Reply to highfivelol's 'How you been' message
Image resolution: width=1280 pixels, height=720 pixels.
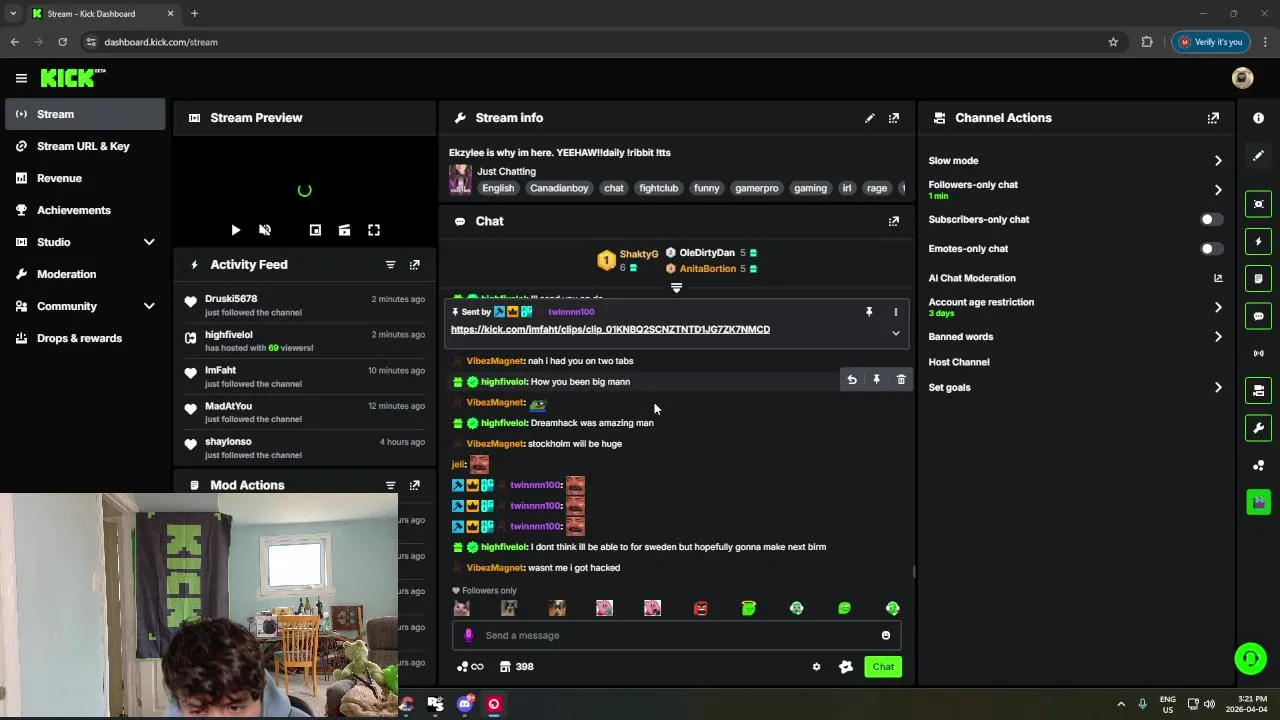pyautogui.click(x=852, y=380)
